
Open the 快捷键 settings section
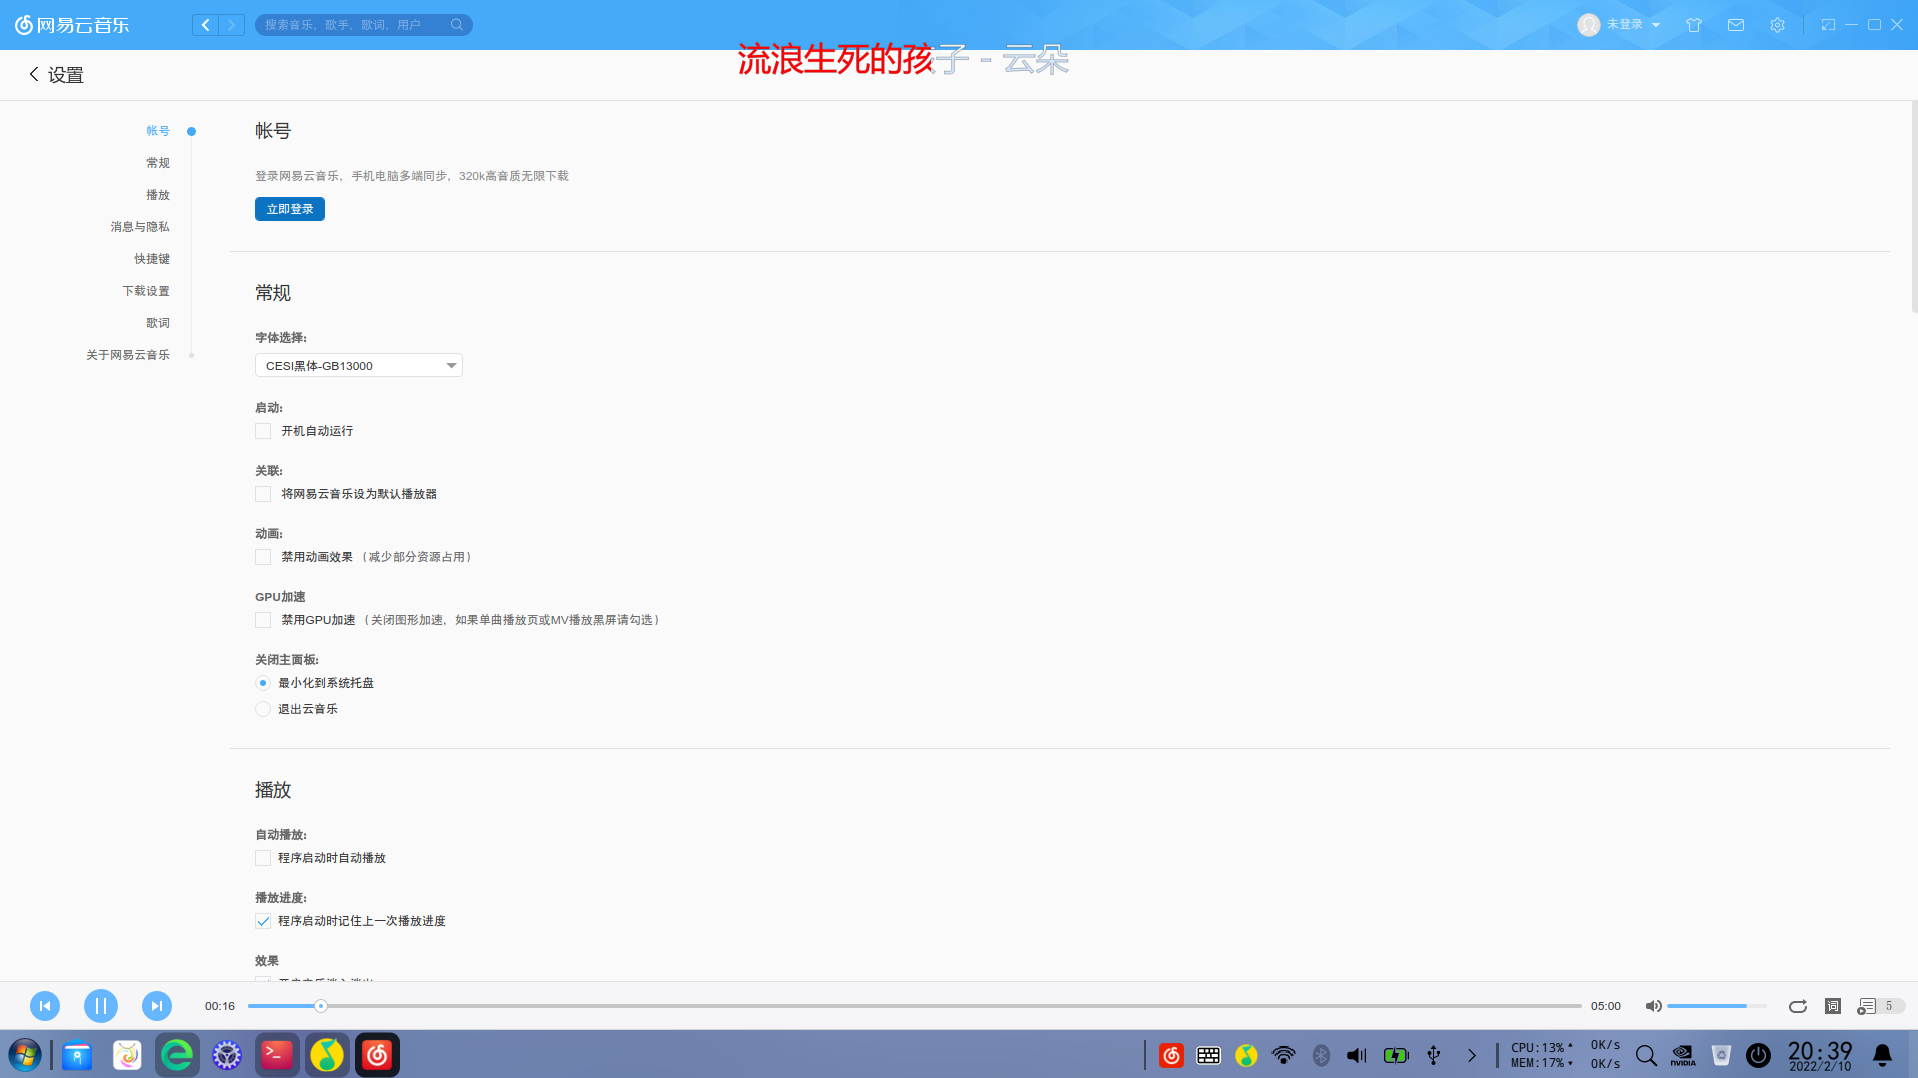coord(152,259)
